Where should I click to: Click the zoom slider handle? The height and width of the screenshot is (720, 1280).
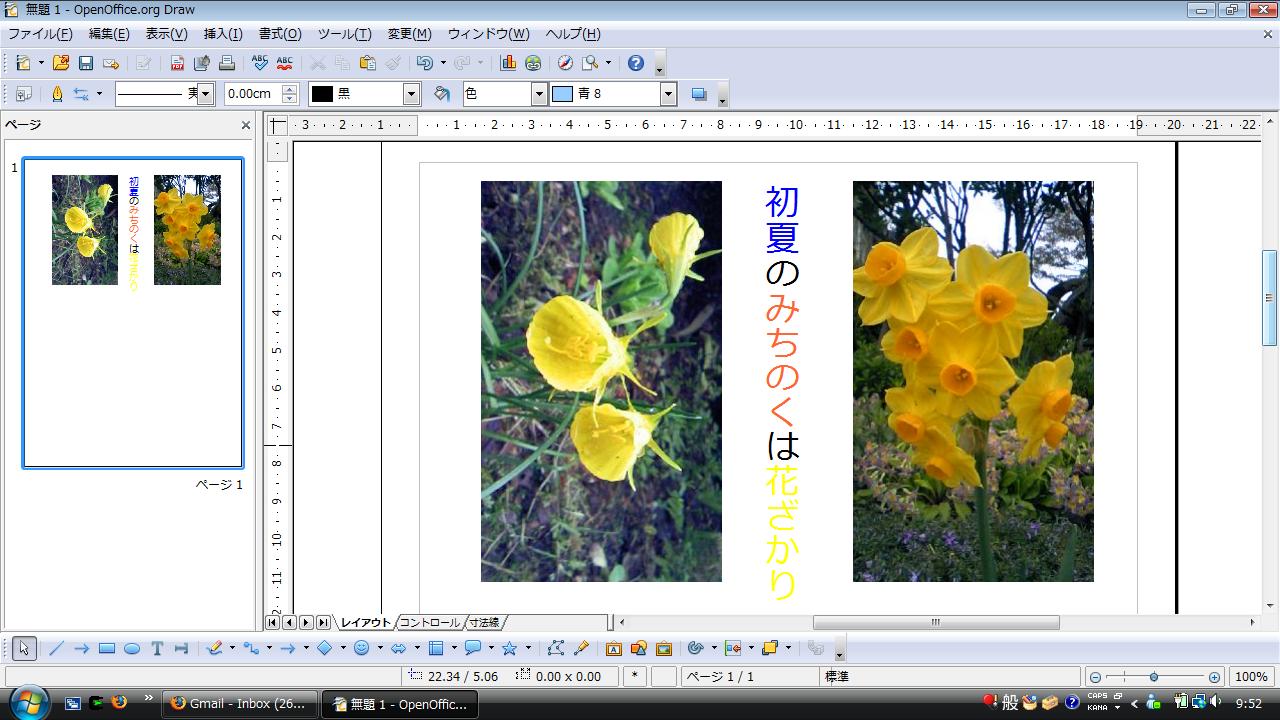(x=1153, y=677)
